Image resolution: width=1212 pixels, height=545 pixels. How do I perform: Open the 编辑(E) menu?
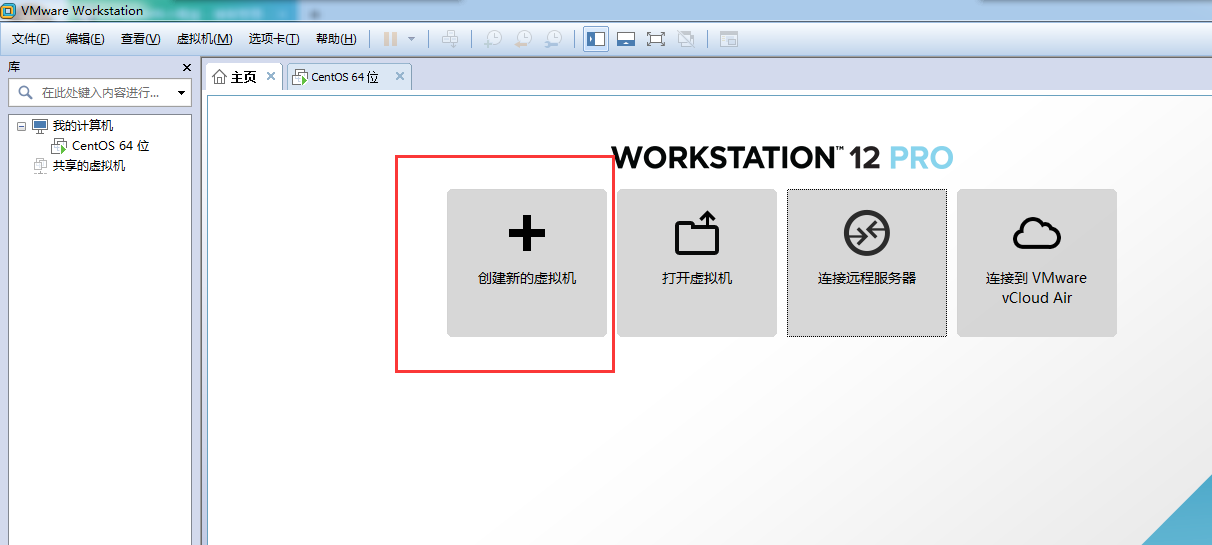pos(85,39)
